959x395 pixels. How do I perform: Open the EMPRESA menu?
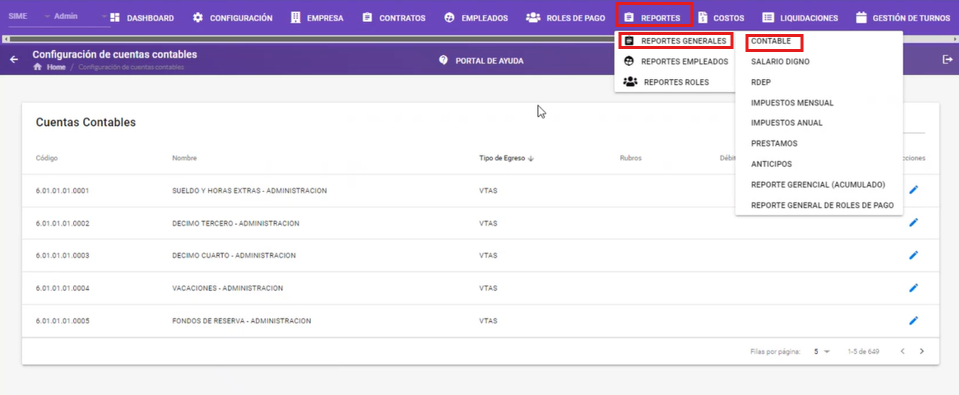(317, 18)
